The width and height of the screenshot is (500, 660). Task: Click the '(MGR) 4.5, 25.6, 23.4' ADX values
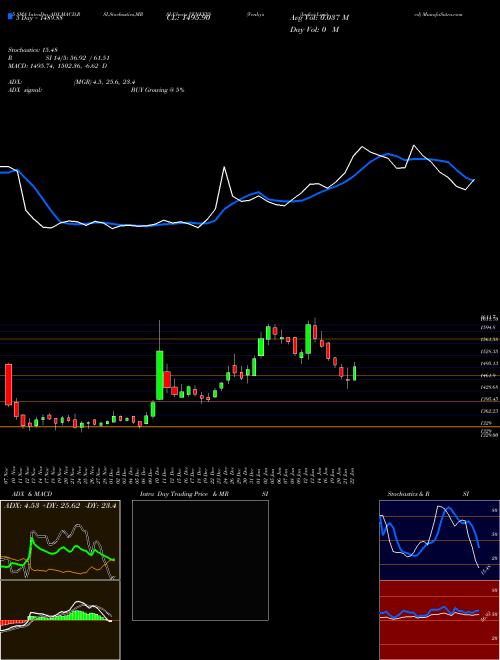[104, 82]
